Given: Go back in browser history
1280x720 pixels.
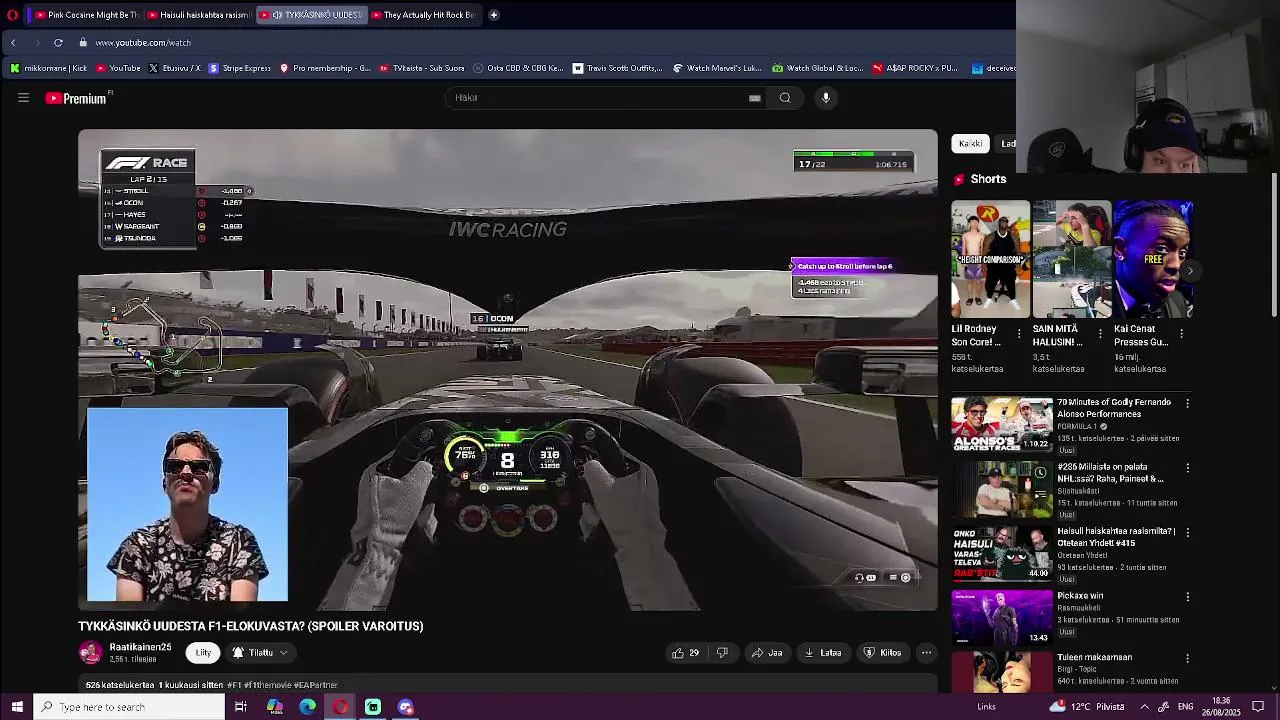Looking at the screenshot, I should [13, 42].
